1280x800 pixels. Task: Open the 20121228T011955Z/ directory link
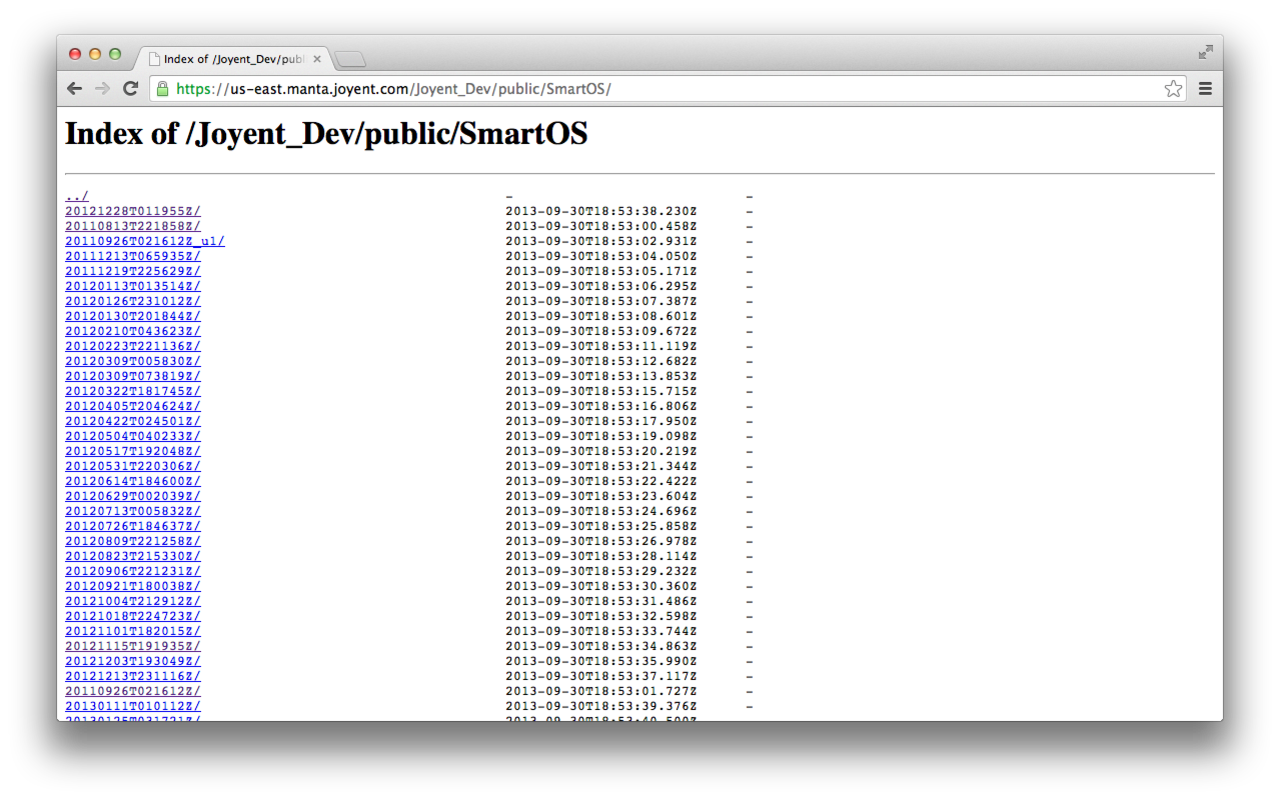pyautogui.click(x=133, y=211)
